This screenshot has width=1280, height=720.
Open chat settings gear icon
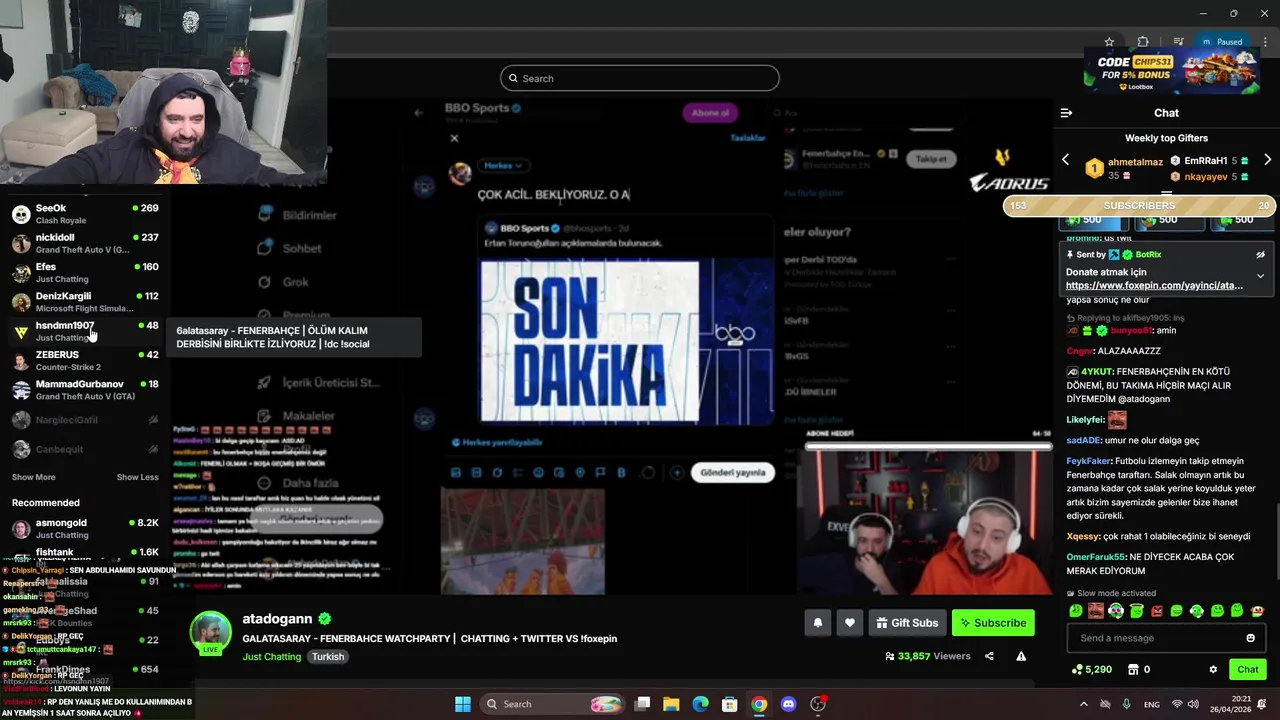pyautogui.click(x=1213, y=670)
